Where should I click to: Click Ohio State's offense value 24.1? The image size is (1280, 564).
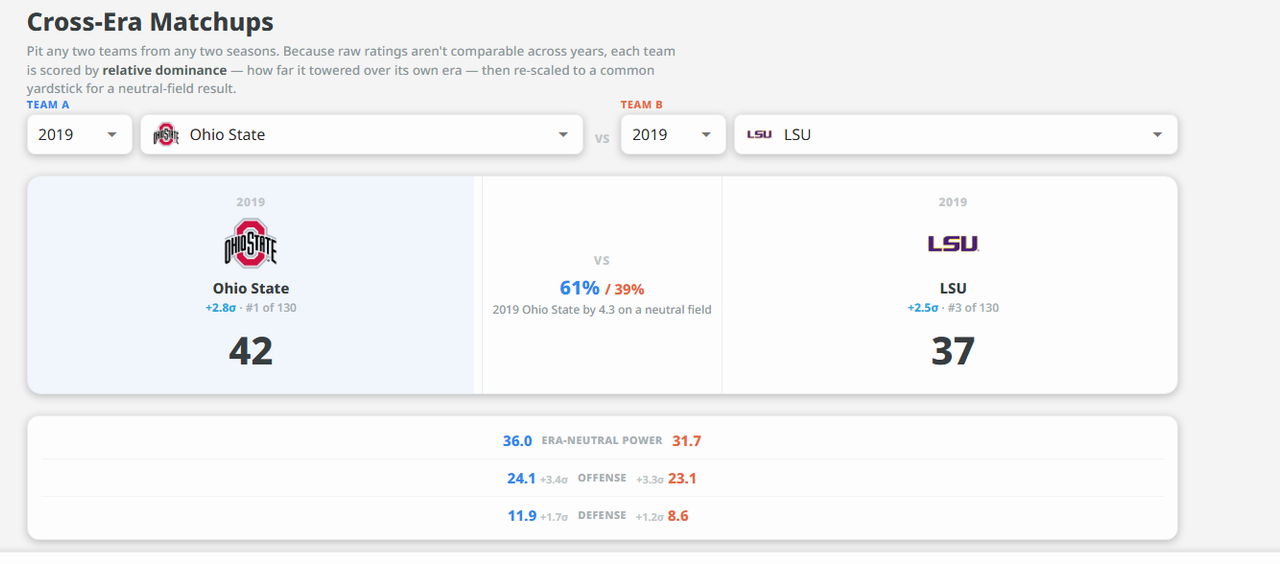point(522,478)
